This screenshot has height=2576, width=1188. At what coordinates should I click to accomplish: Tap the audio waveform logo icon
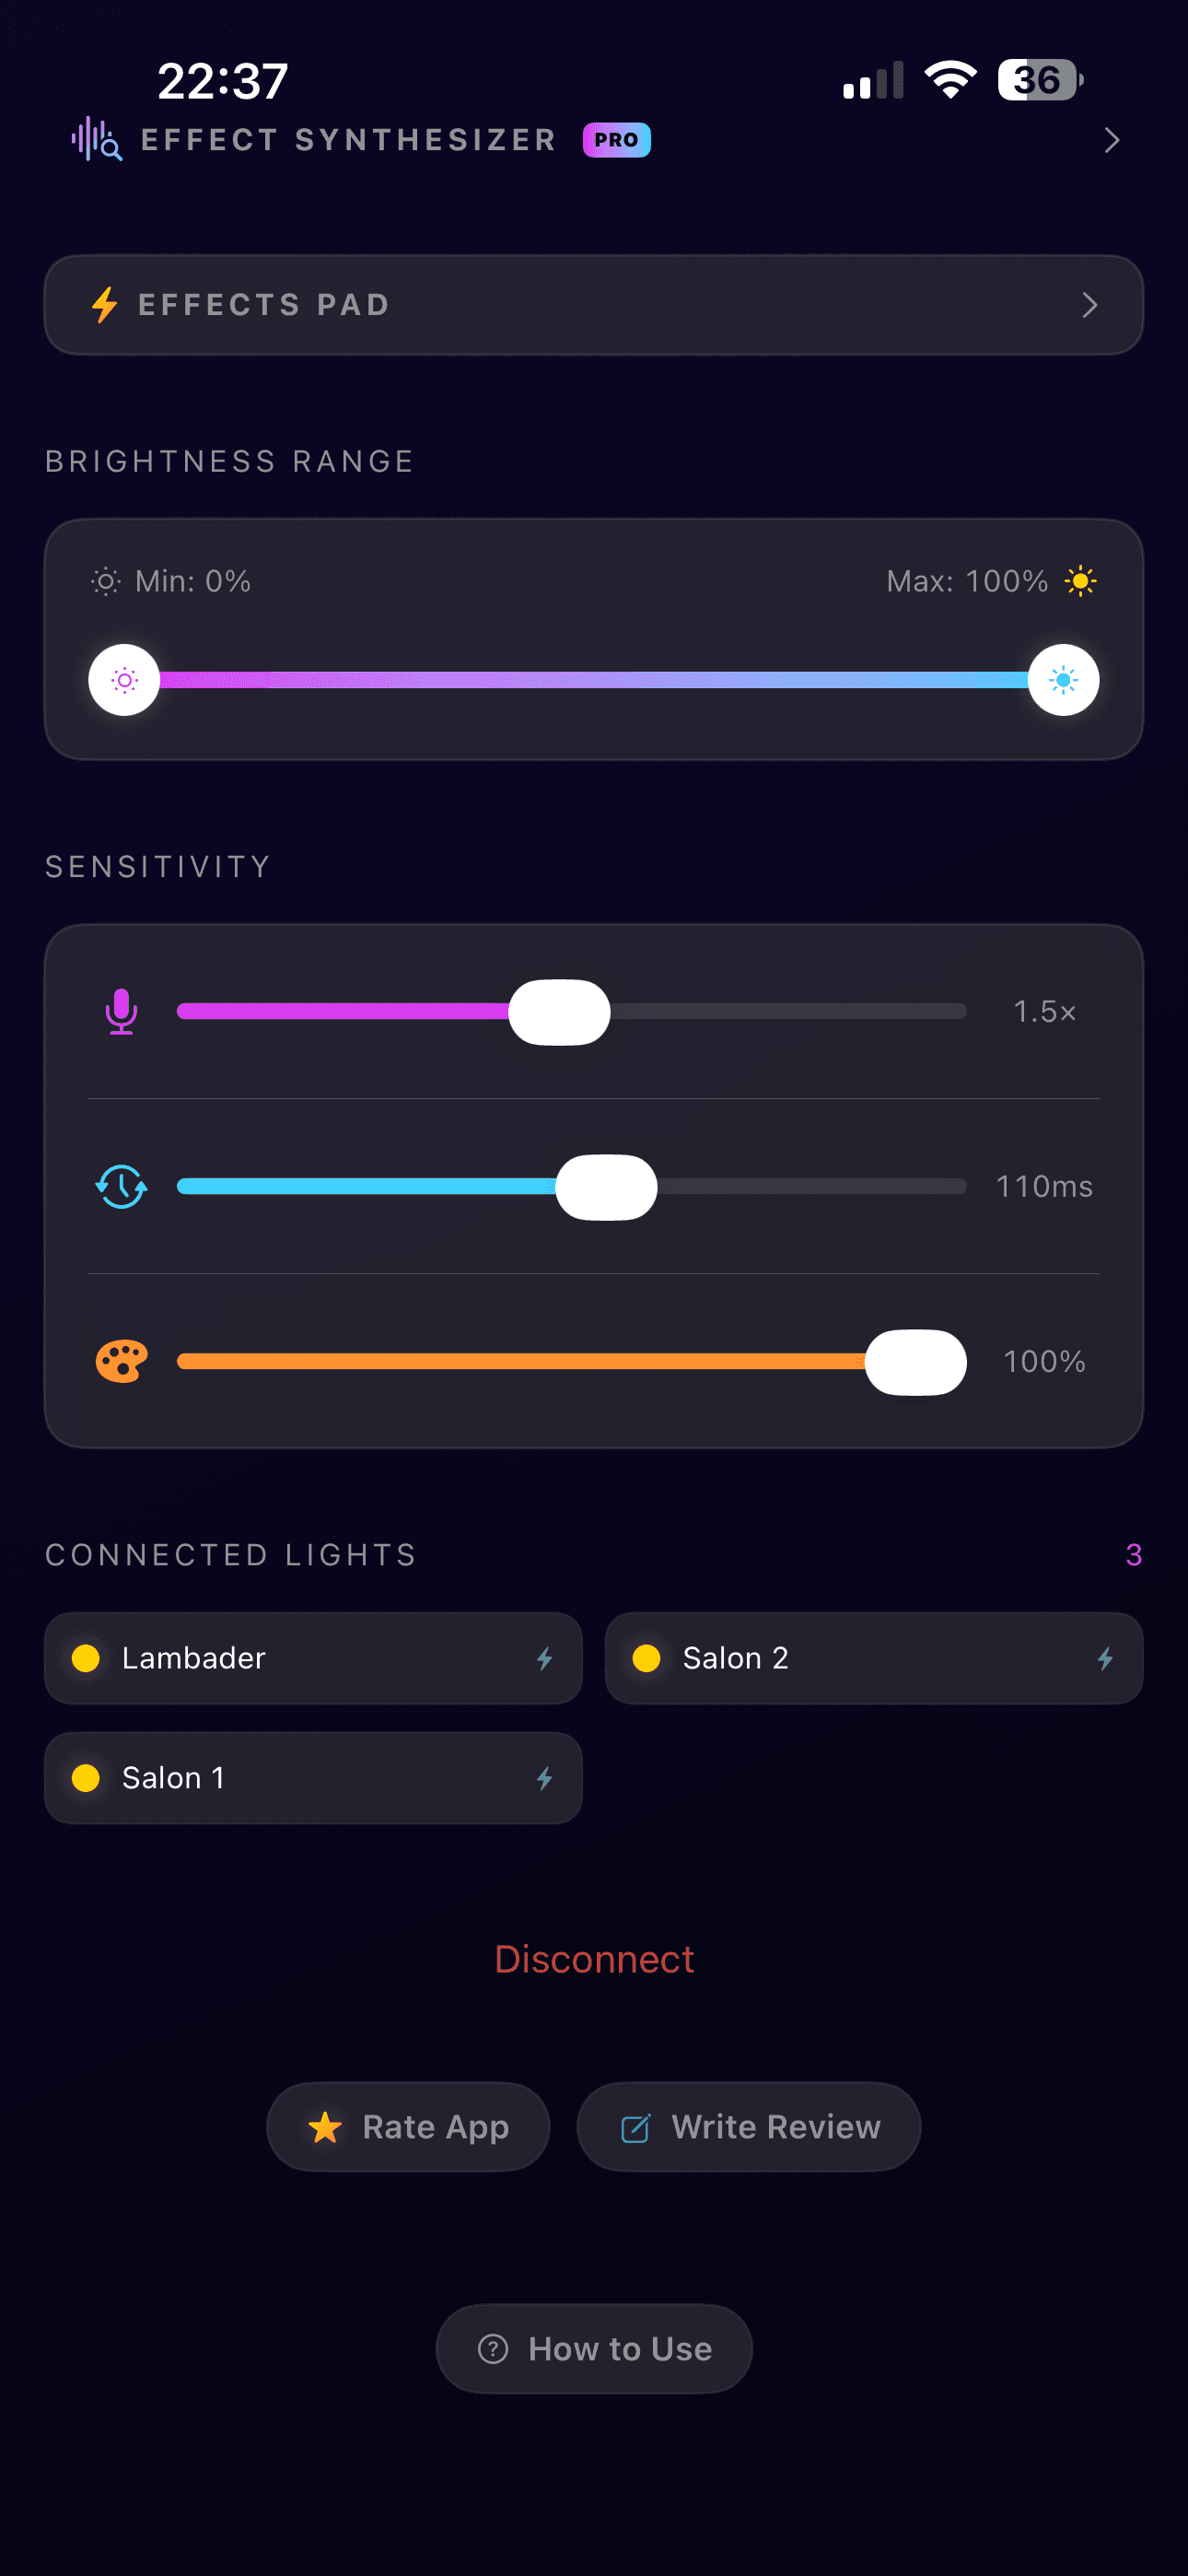pos(96,139)
